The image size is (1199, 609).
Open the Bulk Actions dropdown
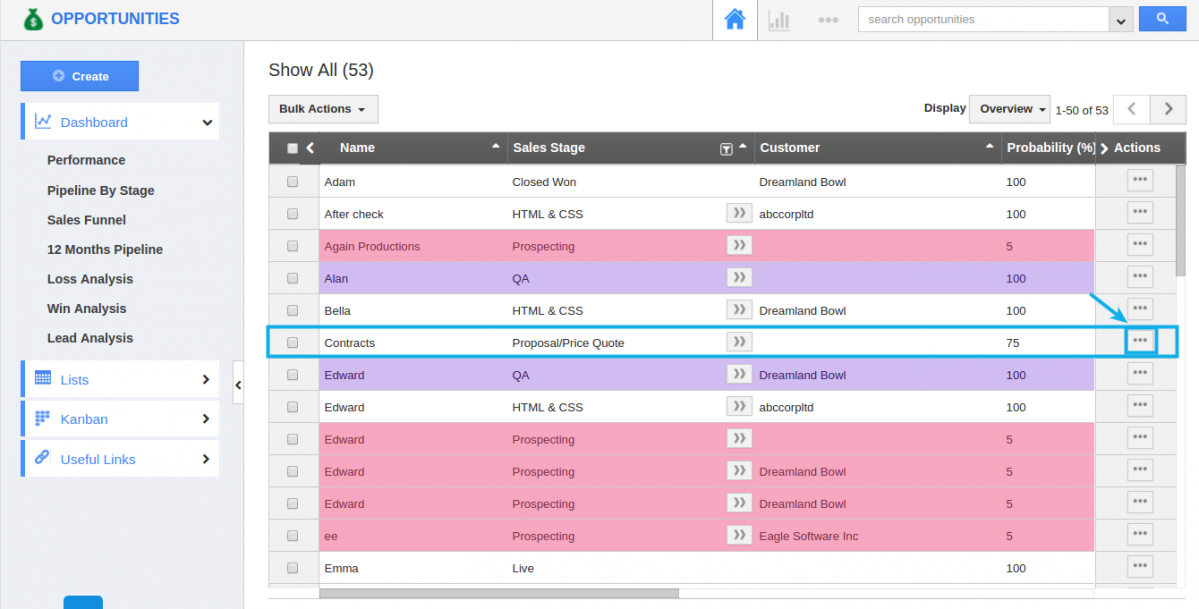322,109
